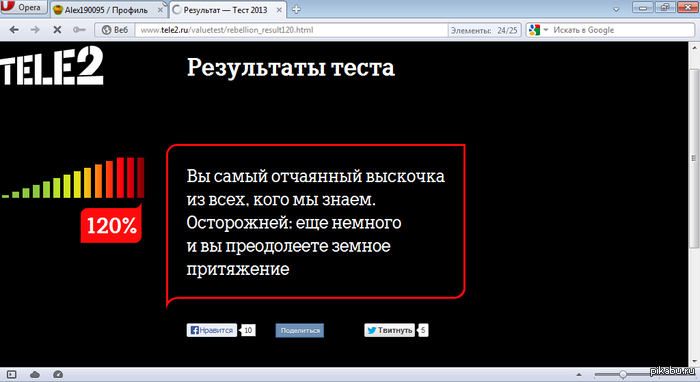
Task: Click the Искать в Google search field
Action: 622,30
